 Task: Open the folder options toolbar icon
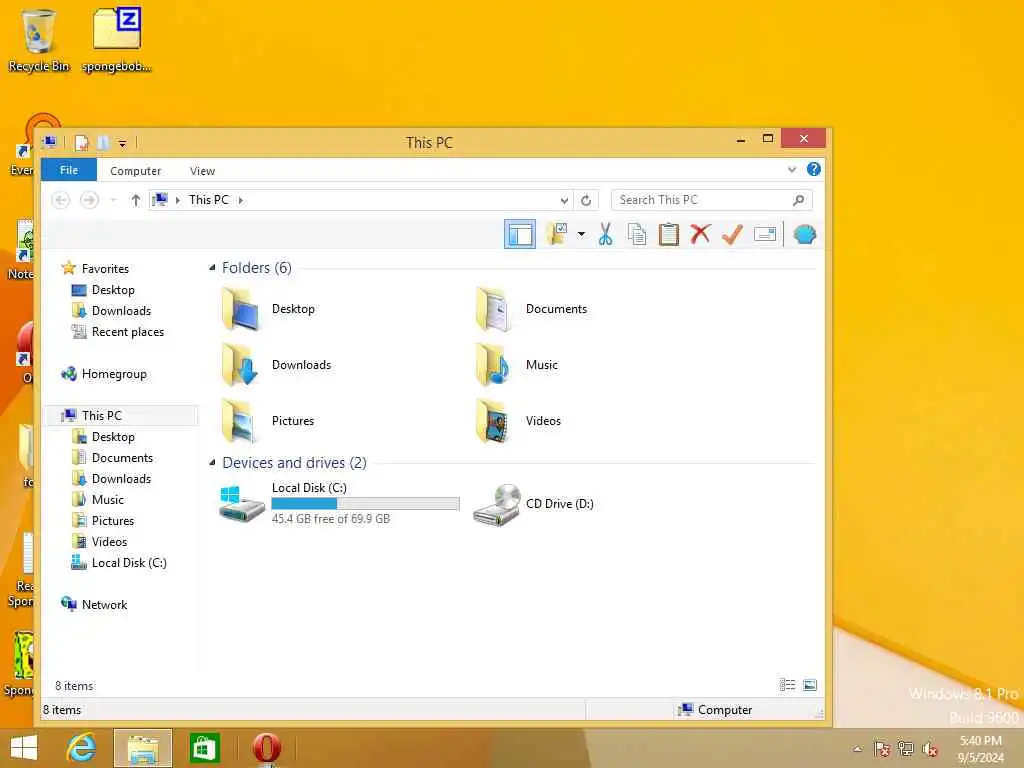(x=557, y=234)
